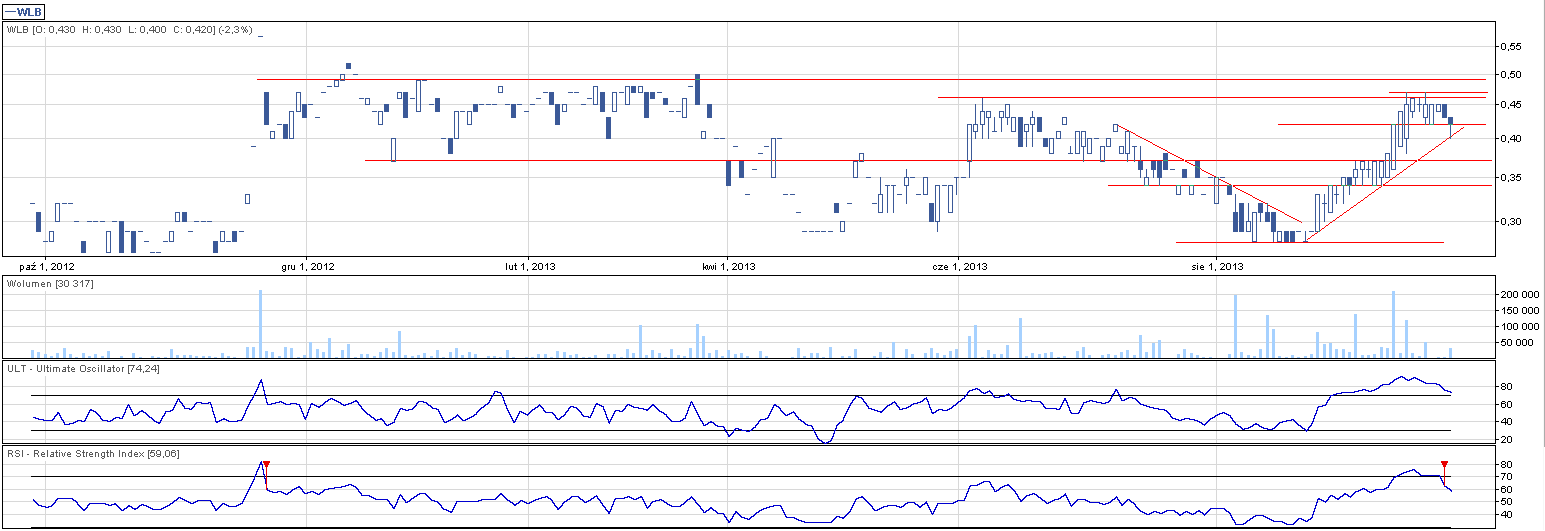Click the 0,50 price axis label
1545x531 pixels.
tap(1511, 75)
